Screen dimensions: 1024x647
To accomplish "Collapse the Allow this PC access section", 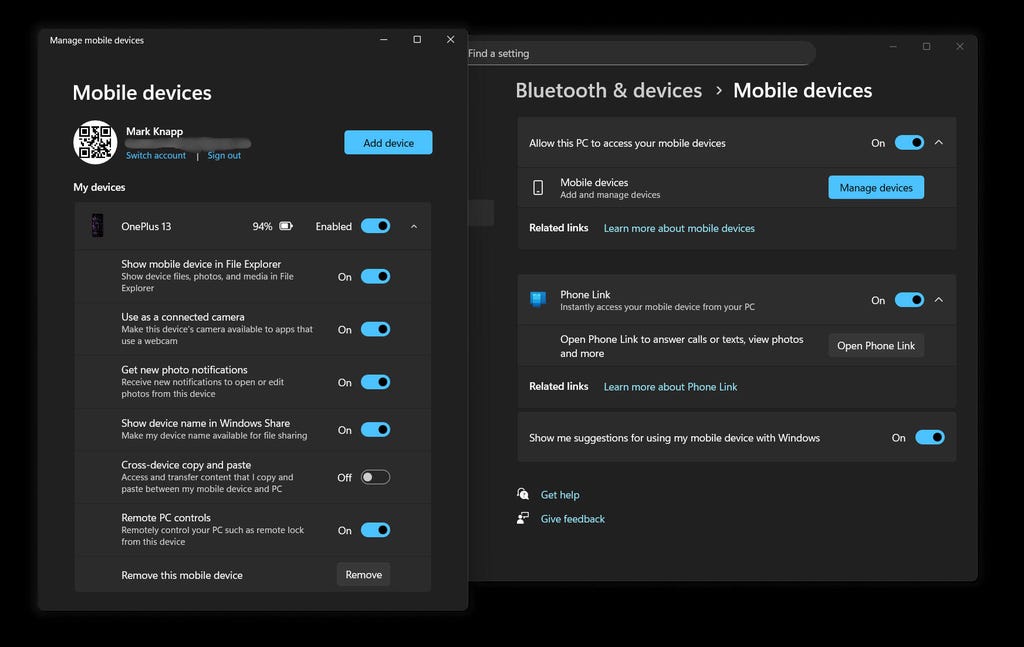I will [938, 143].
